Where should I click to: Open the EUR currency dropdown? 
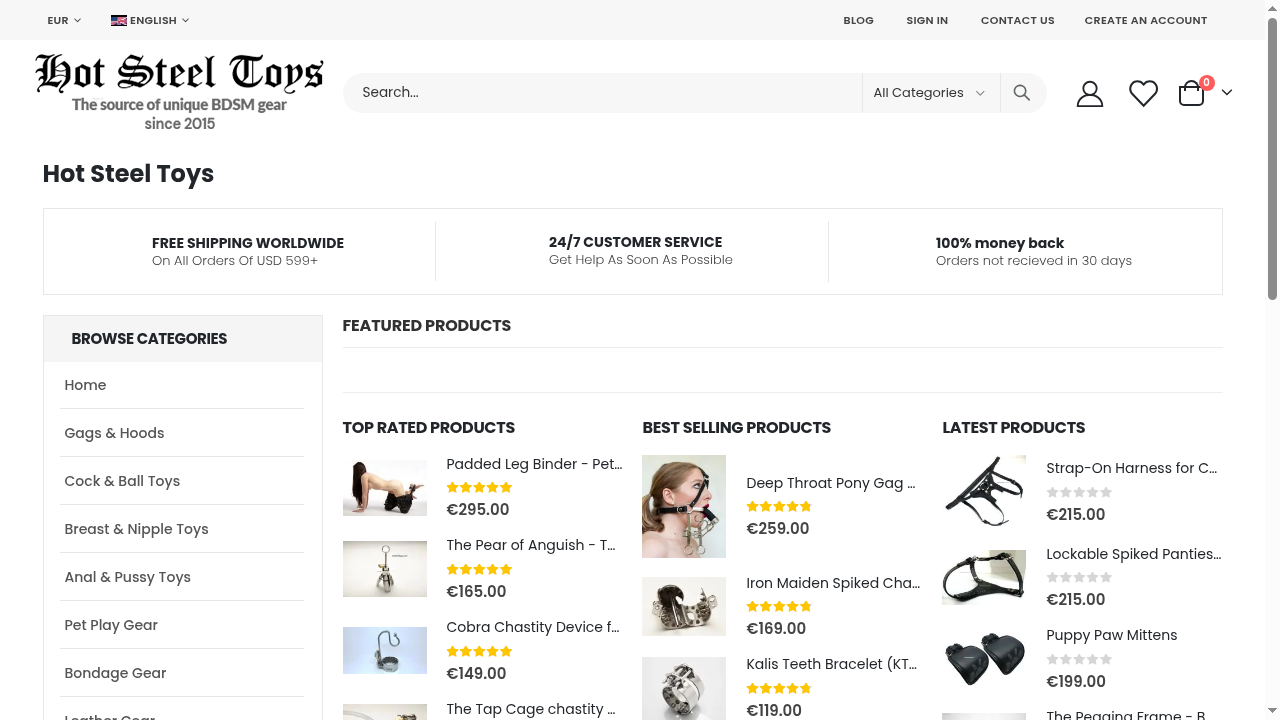[64, 20]
